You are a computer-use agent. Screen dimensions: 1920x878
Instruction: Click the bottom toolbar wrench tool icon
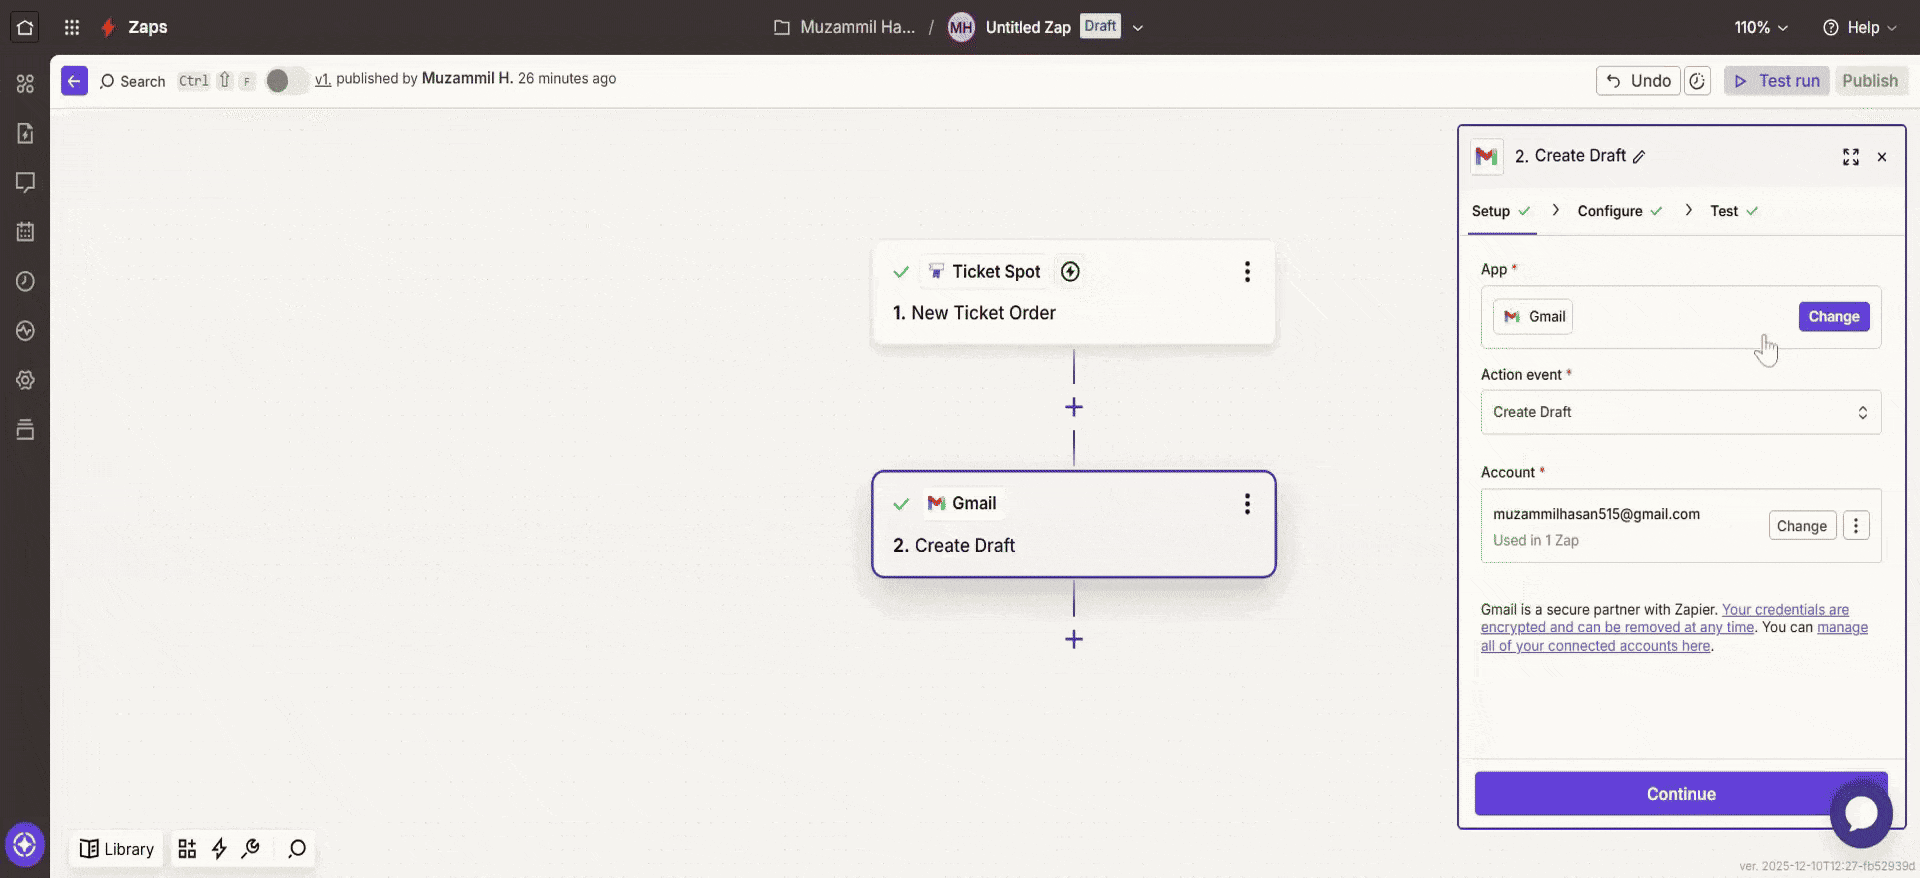(251, 849)
